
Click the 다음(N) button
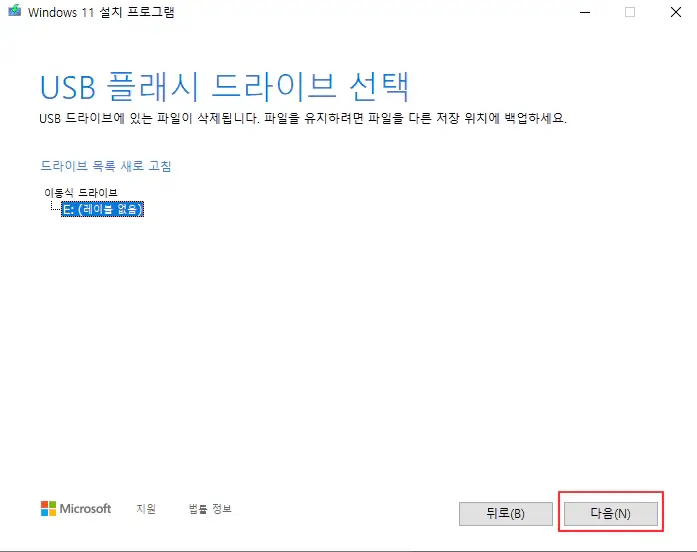tap(611, 513)
